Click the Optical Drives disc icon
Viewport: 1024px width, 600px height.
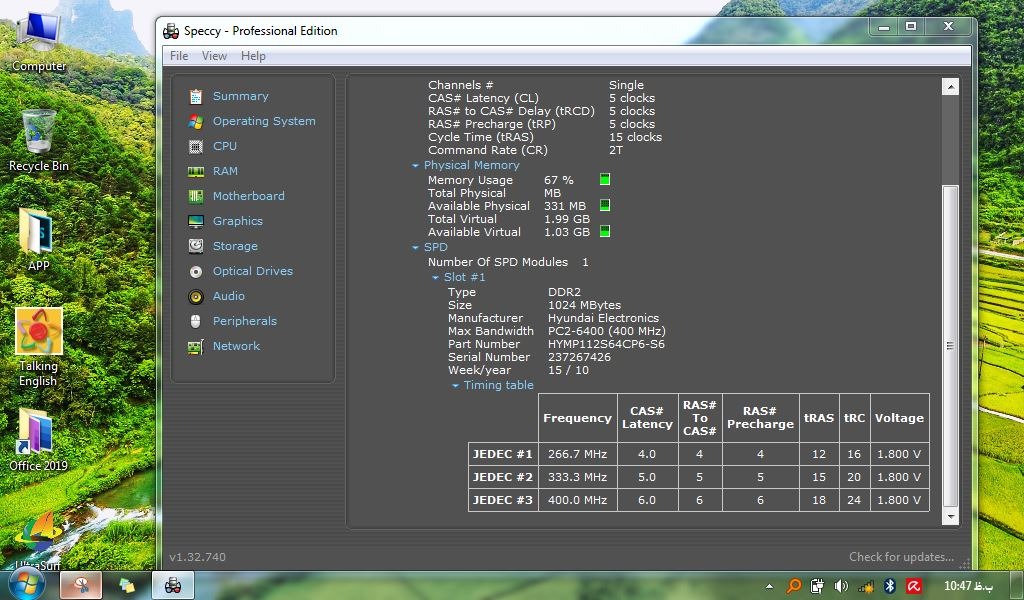pos(196,271)
